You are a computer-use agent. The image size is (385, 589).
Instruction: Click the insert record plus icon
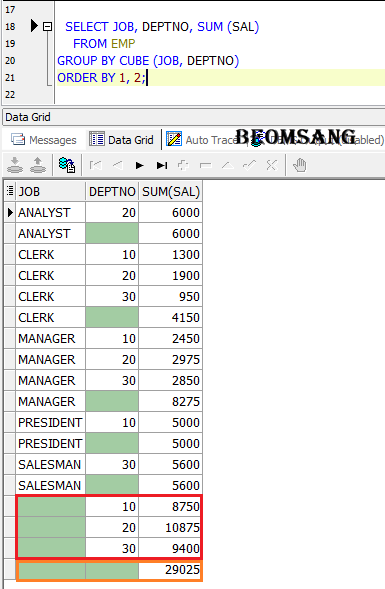183,165
